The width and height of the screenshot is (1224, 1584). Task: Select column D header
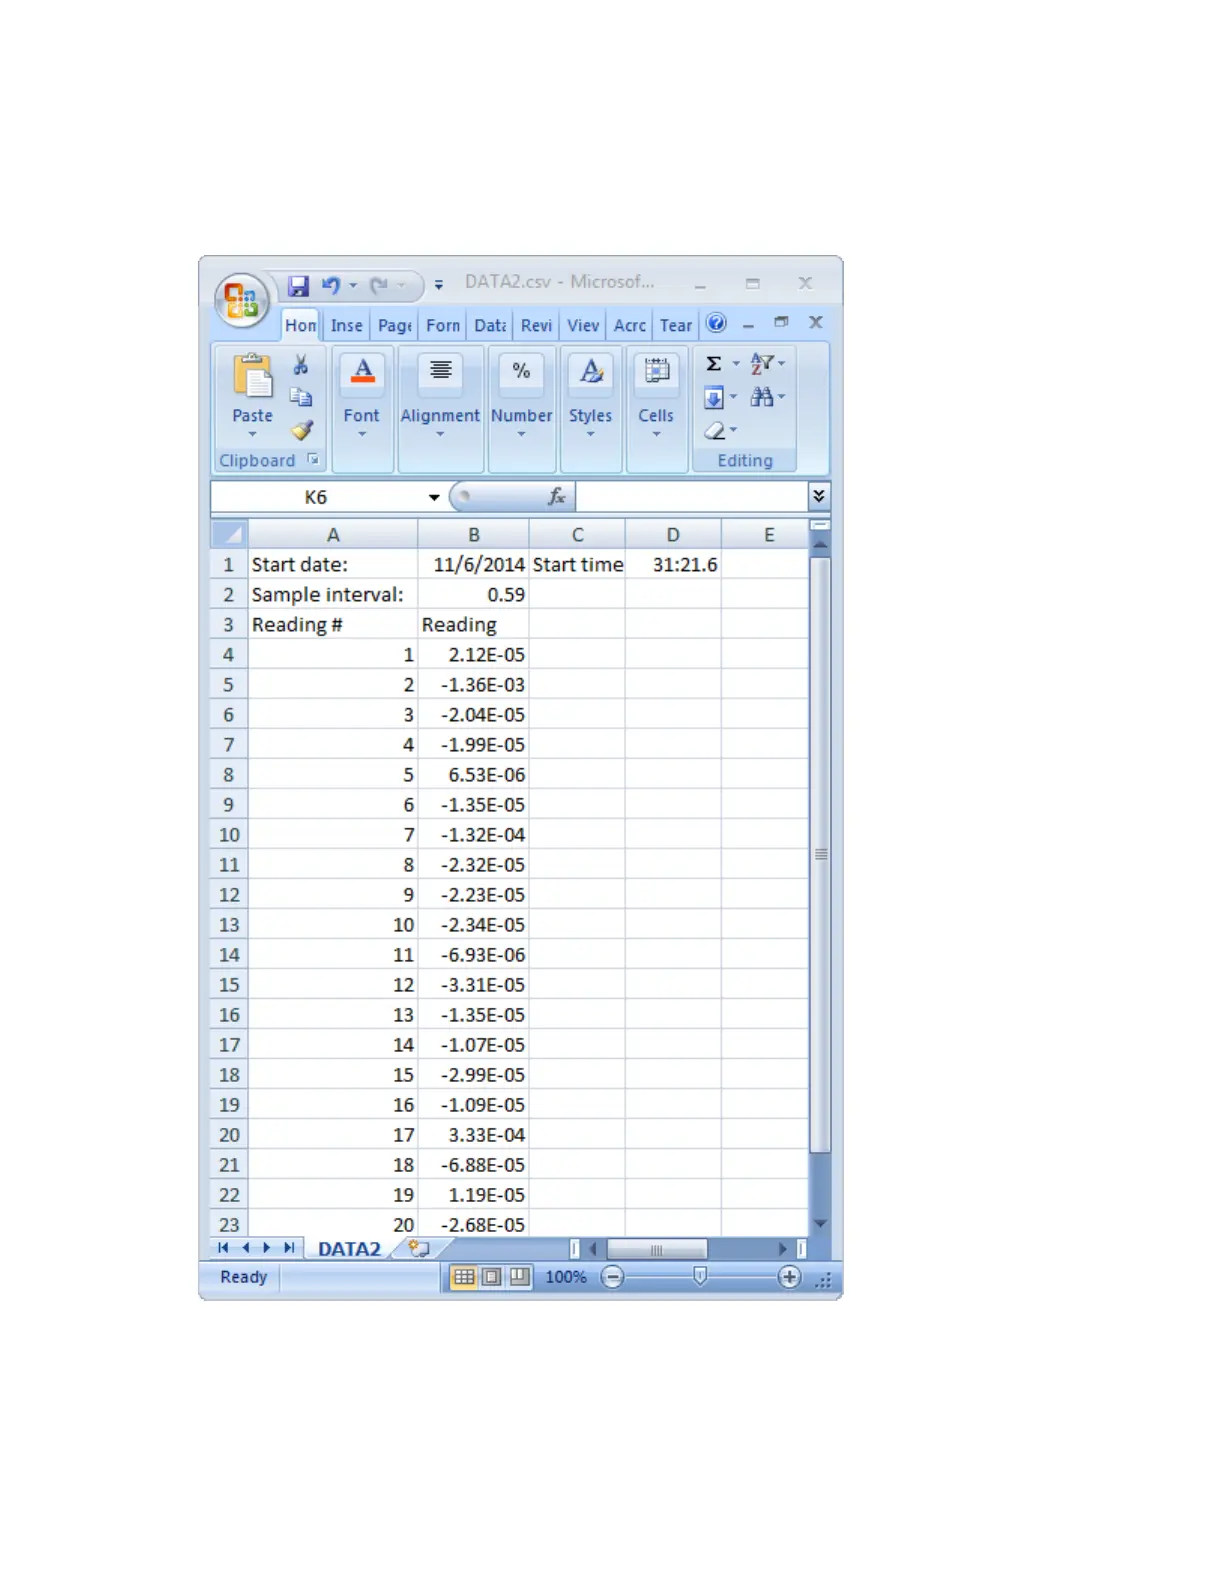coord(673,535)
